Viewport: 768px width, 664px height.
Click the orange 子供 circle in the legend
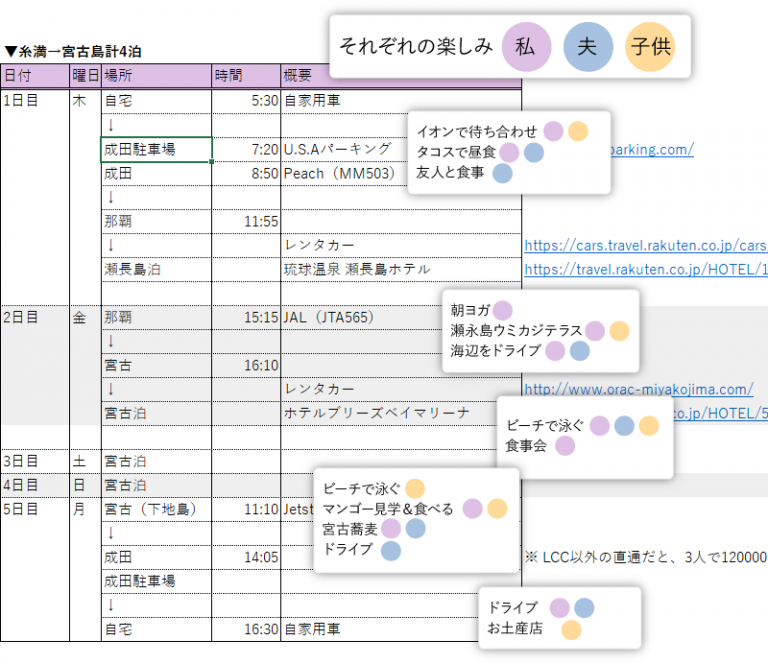650,46
